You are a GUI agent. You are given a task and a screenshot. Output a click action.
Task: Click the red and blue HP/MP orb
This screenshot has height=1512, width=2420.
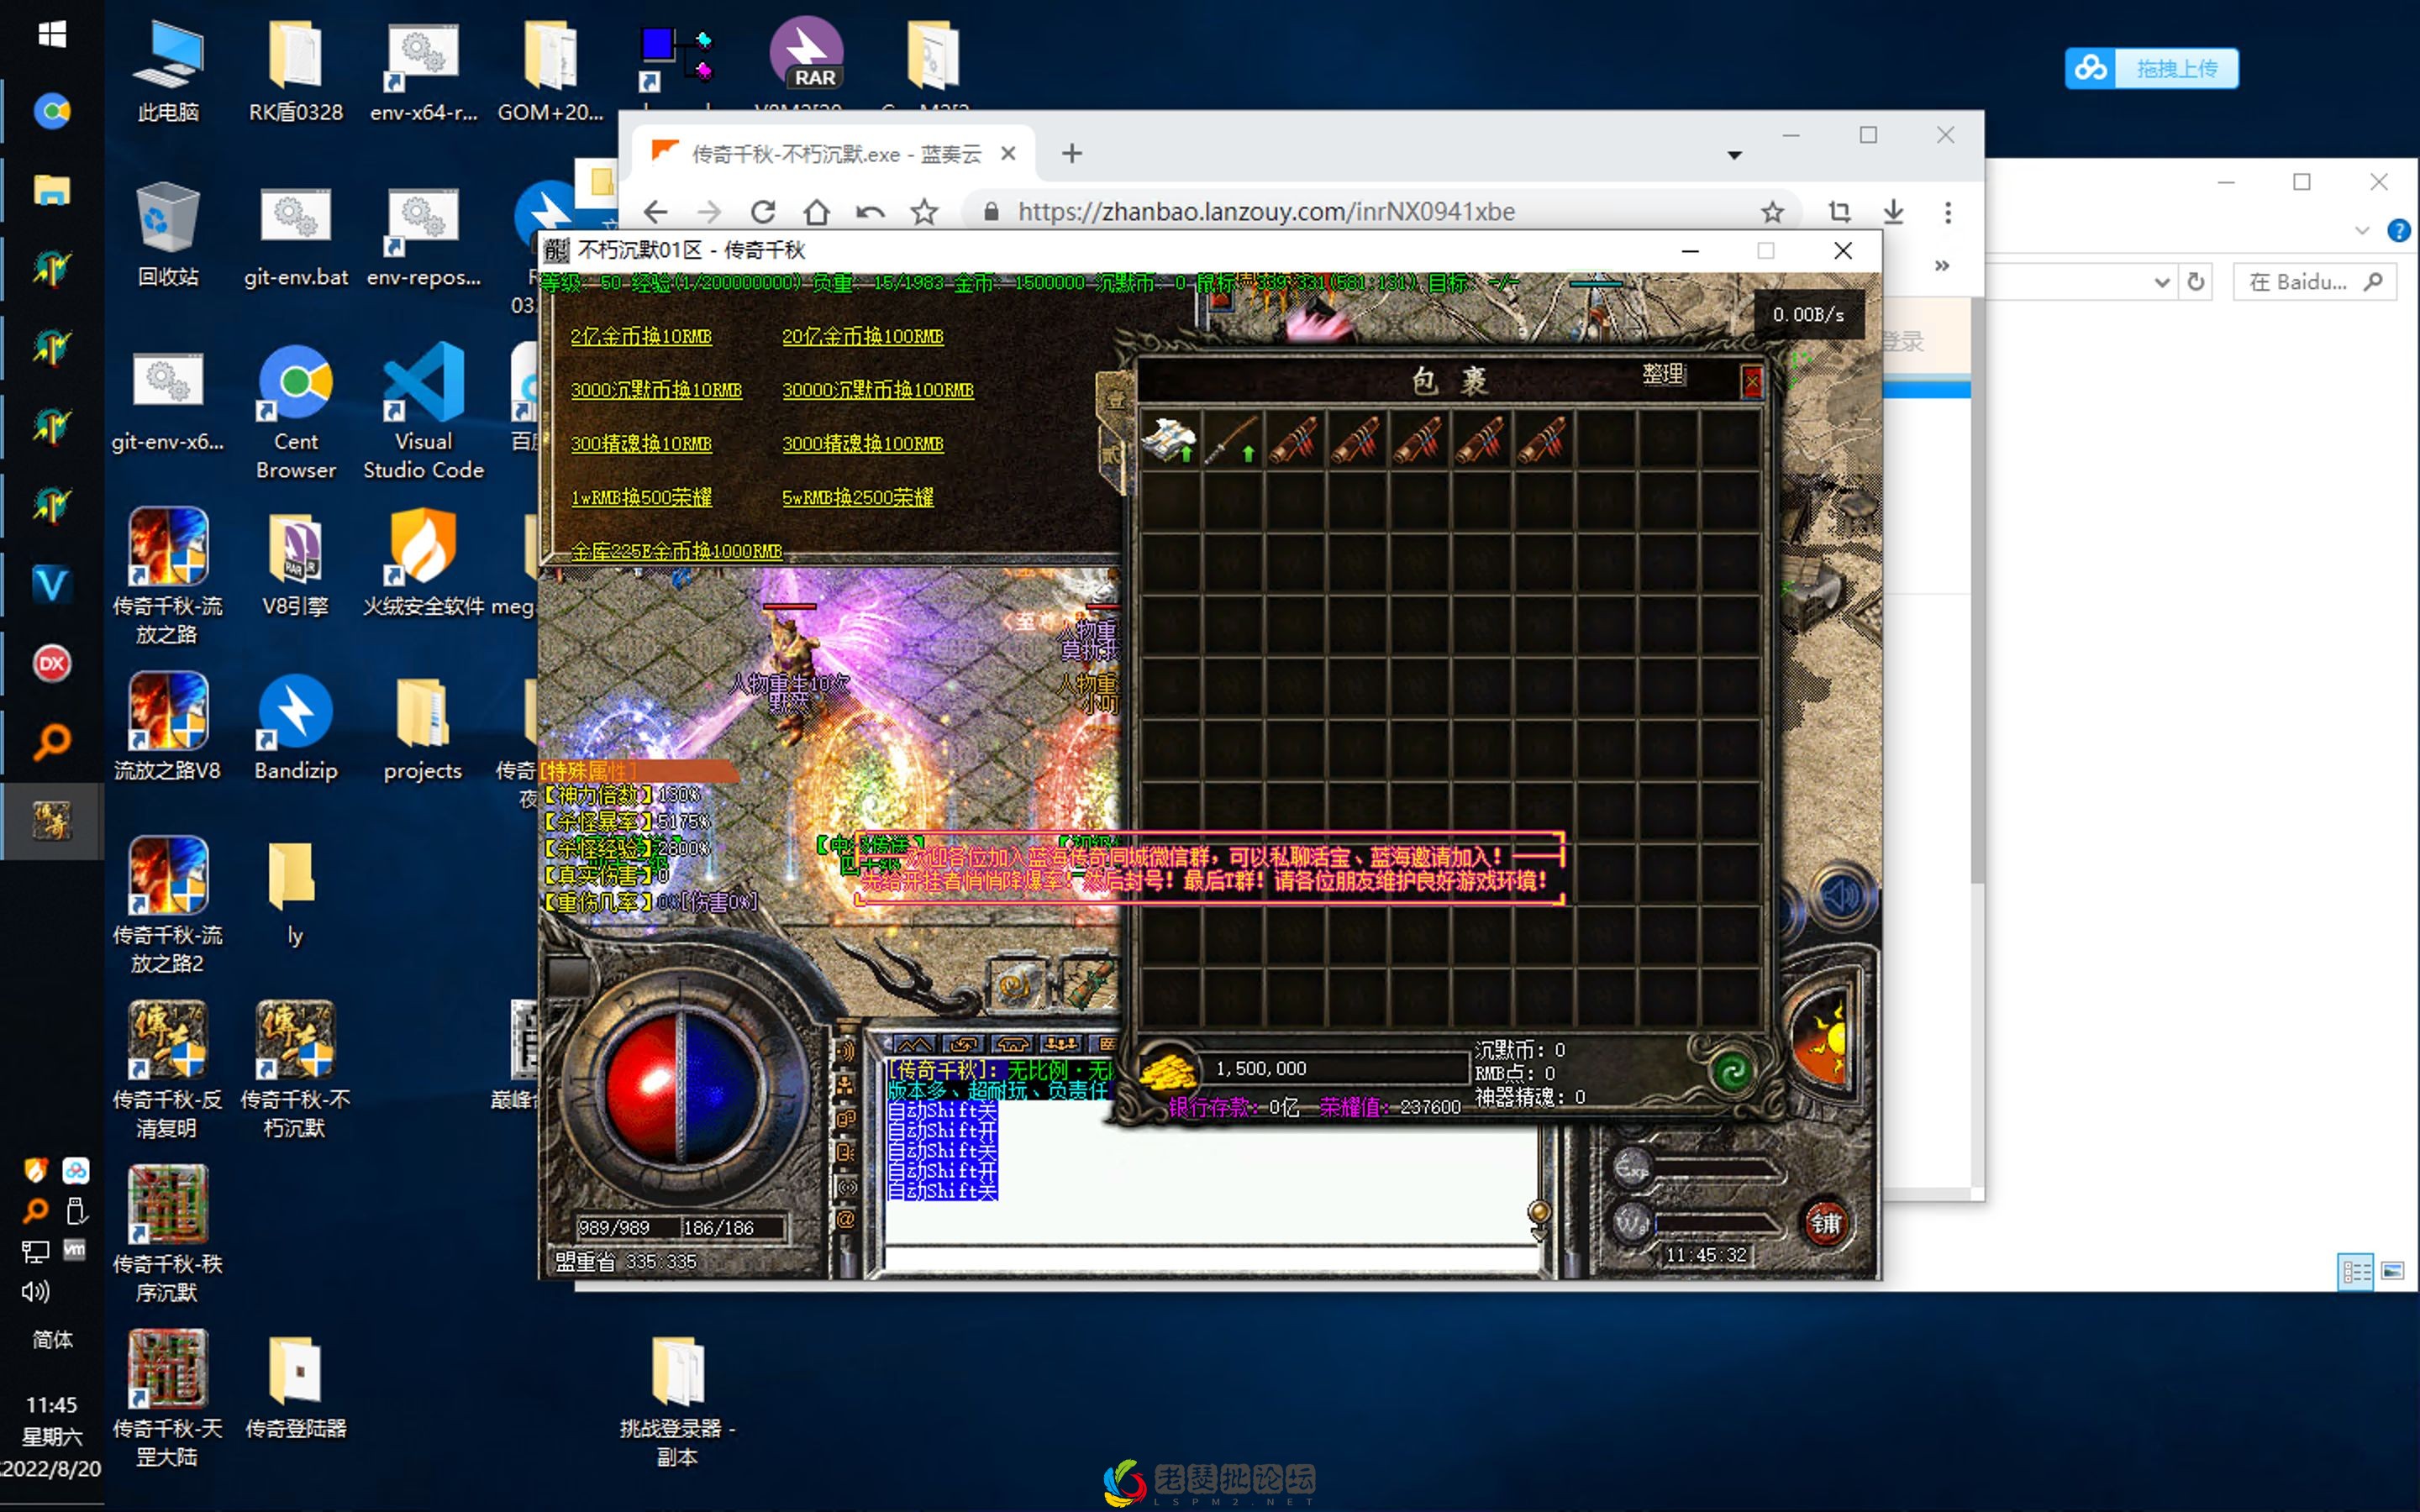pyautogui.click(x=683, y=1087)
